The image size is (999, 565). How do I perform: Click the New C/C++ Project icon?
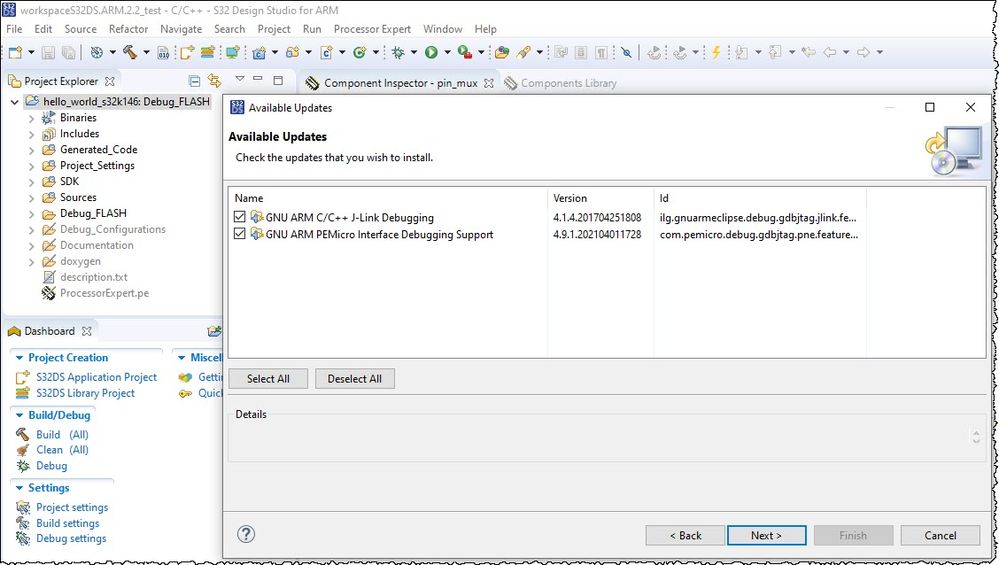coord(259,52)
